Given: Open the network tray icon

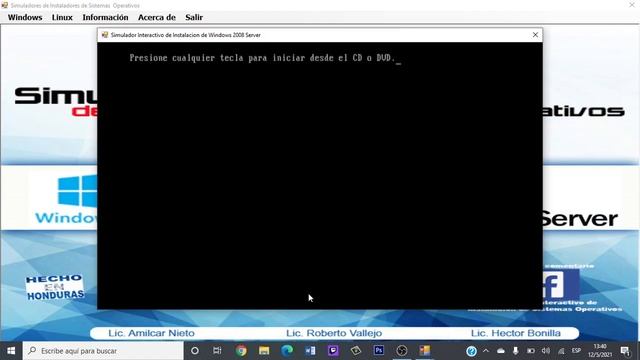Looking at the screenshot, I should [561, 351].
